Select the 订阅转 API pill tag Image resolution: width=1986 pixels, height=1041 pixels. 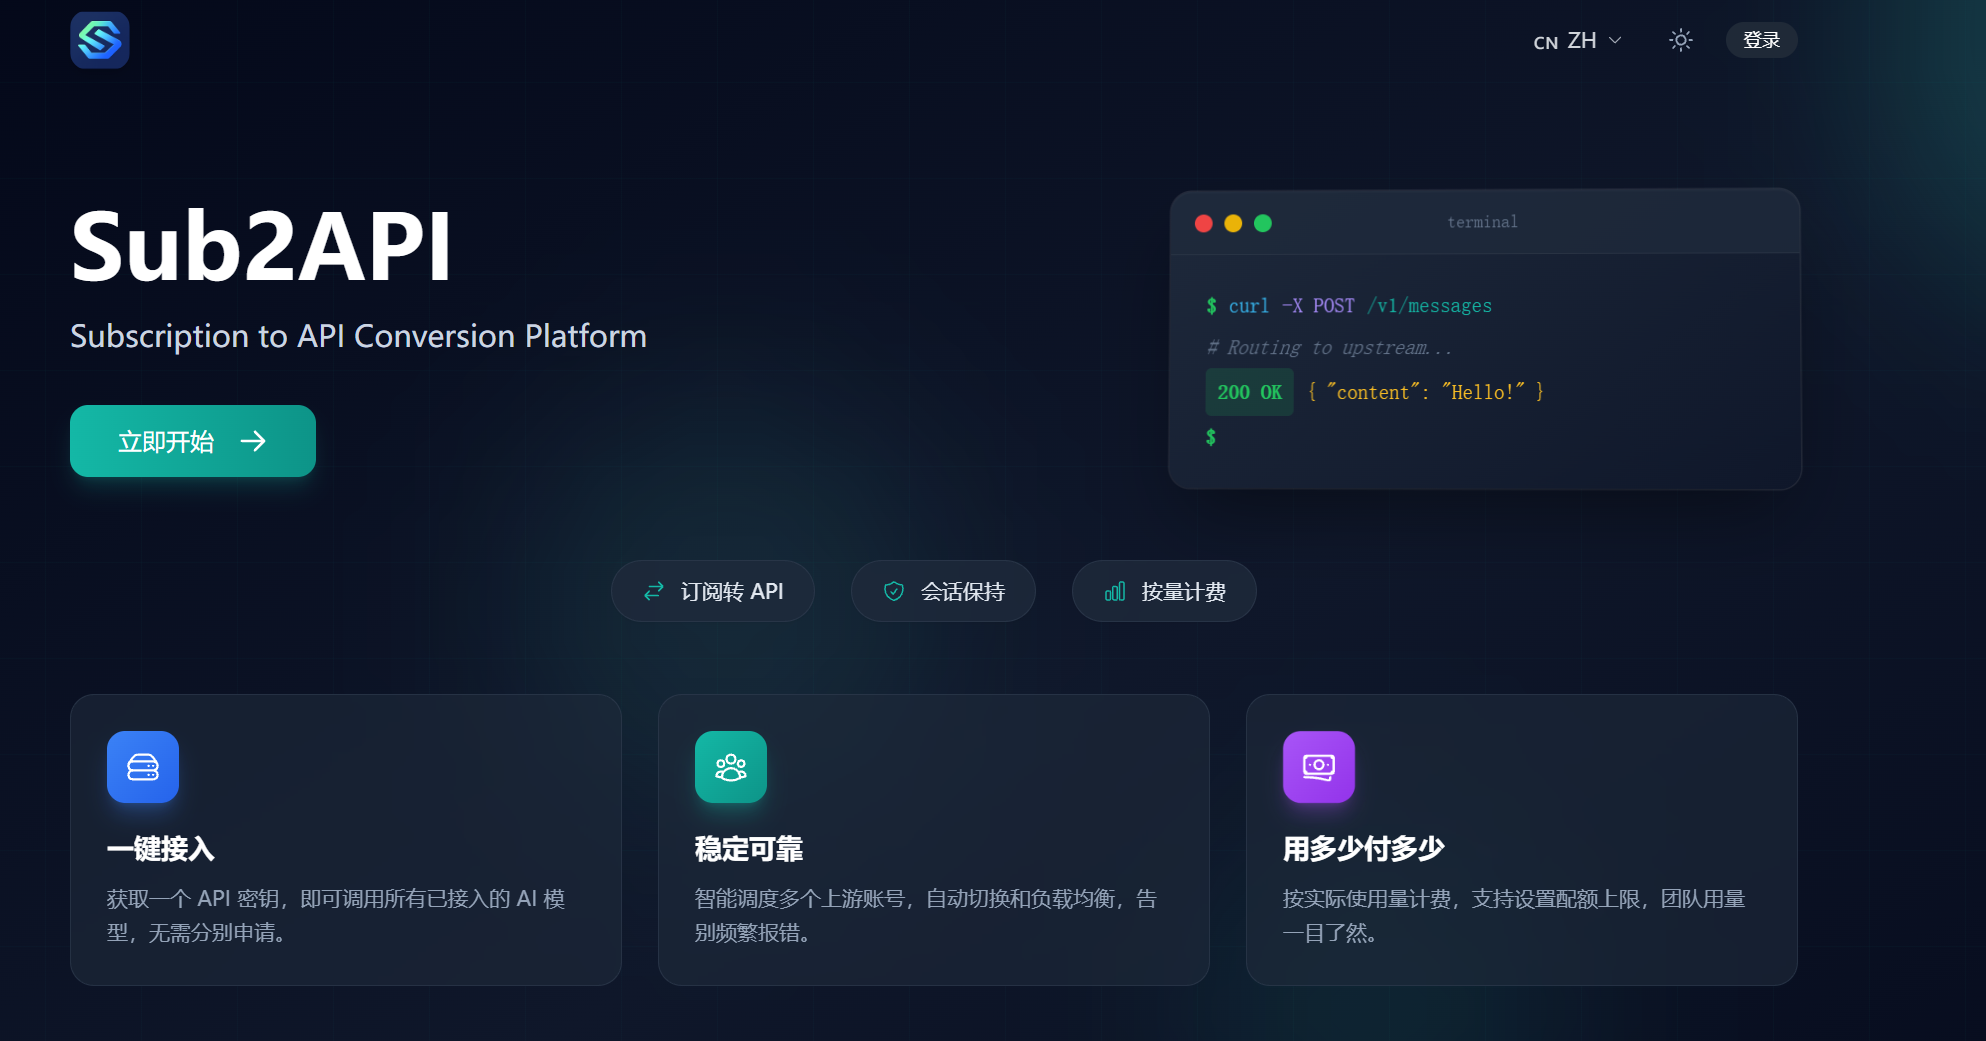(x=713, y=591)
